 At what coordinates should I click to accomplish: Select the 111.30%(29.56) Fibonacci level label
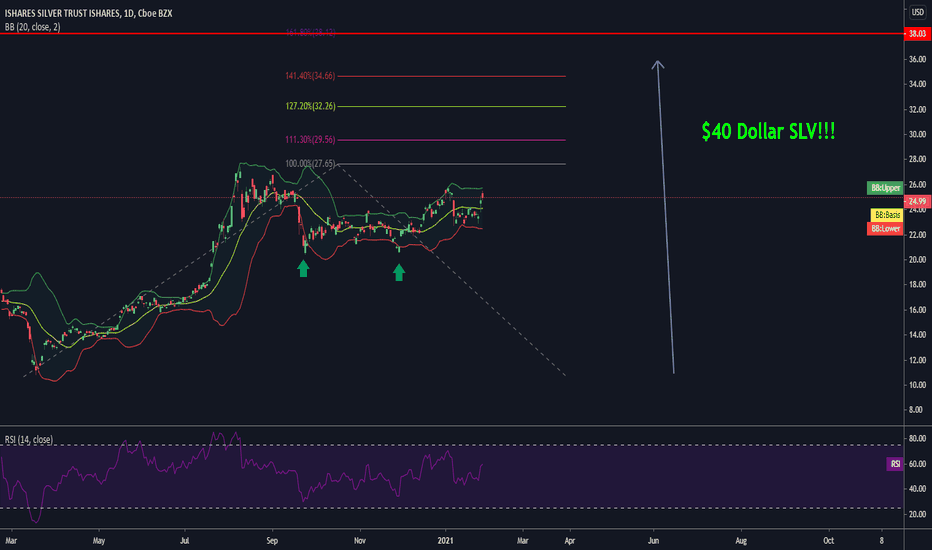(310, 140)
